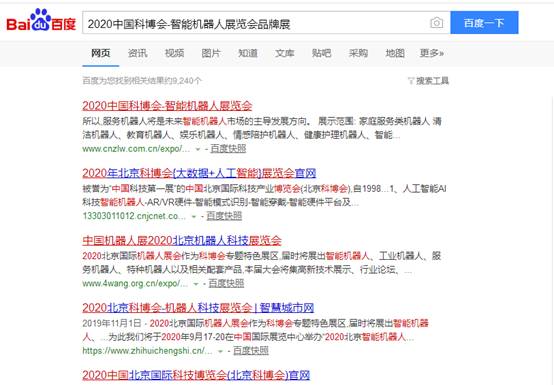554x385 pixels.
Task: Go to the 文库 tab
Action: tap(284, 53)
